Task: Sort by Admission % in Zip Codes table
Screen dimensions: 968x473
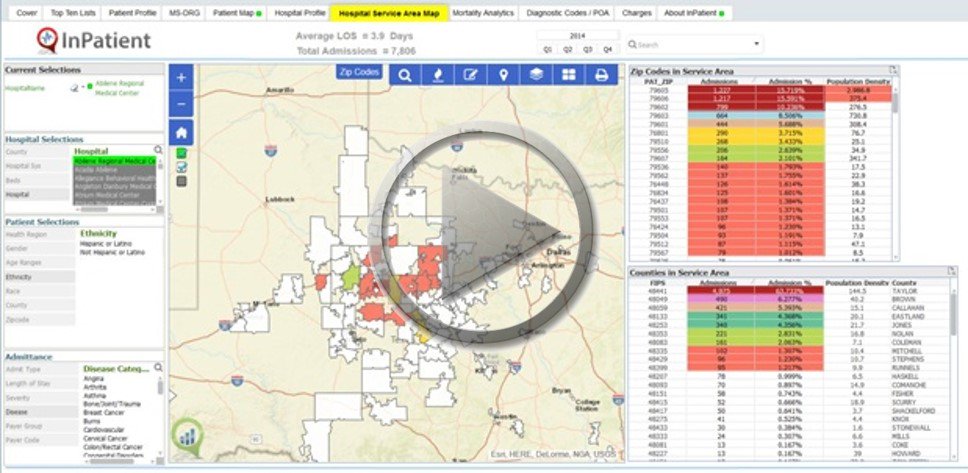Action: tap(788, 82)
